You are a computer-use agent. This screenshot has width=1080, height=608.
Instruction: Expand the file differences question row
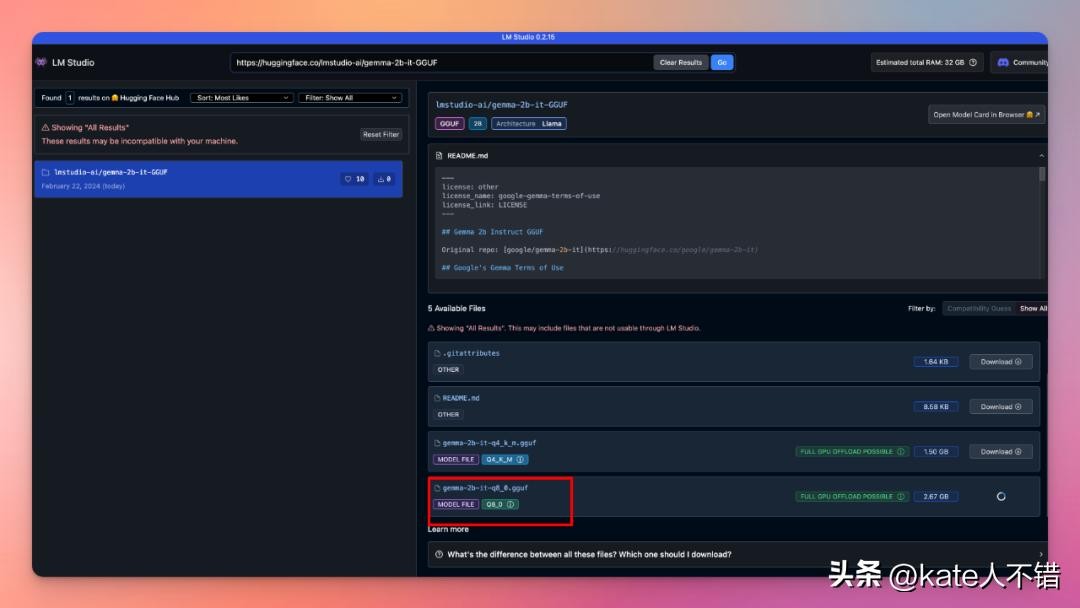point(735,554)
